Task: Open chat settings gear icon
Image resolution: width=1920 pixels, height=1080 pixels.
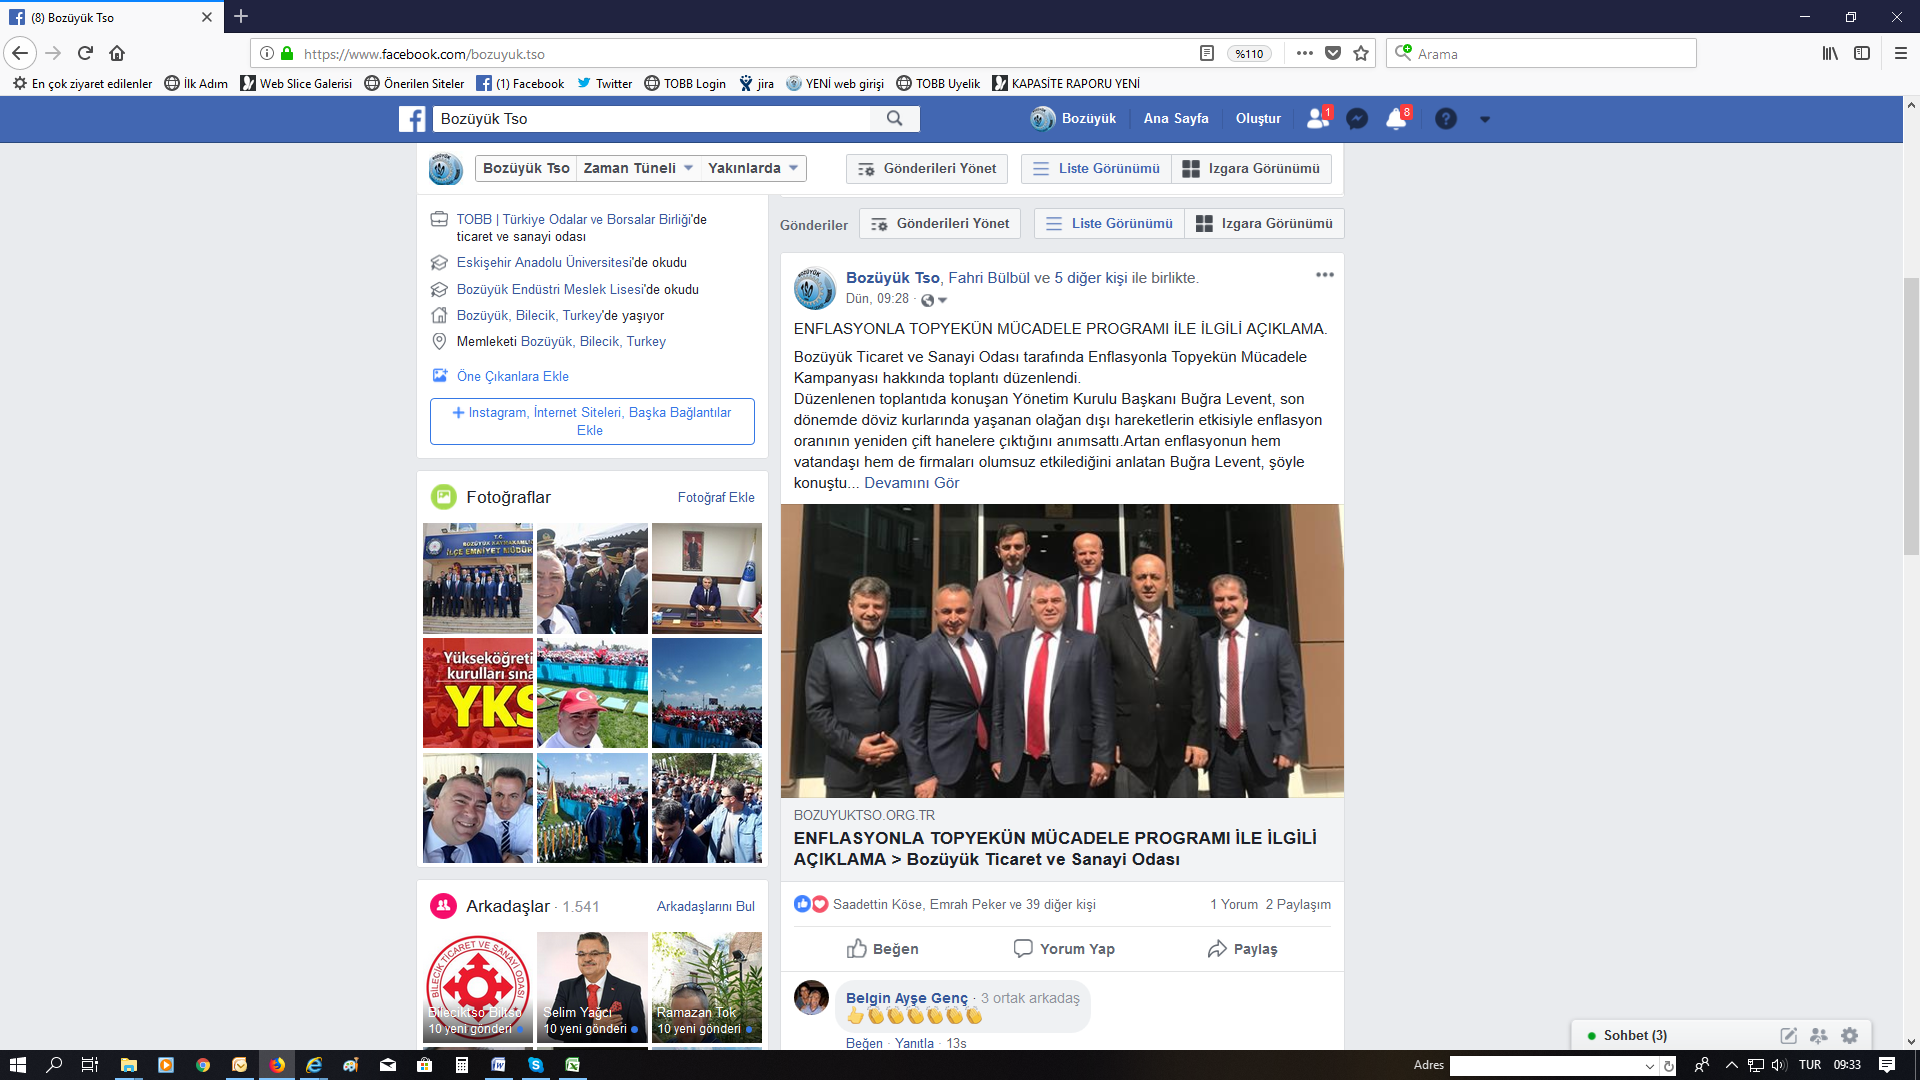Action: click(1850, 1036)
